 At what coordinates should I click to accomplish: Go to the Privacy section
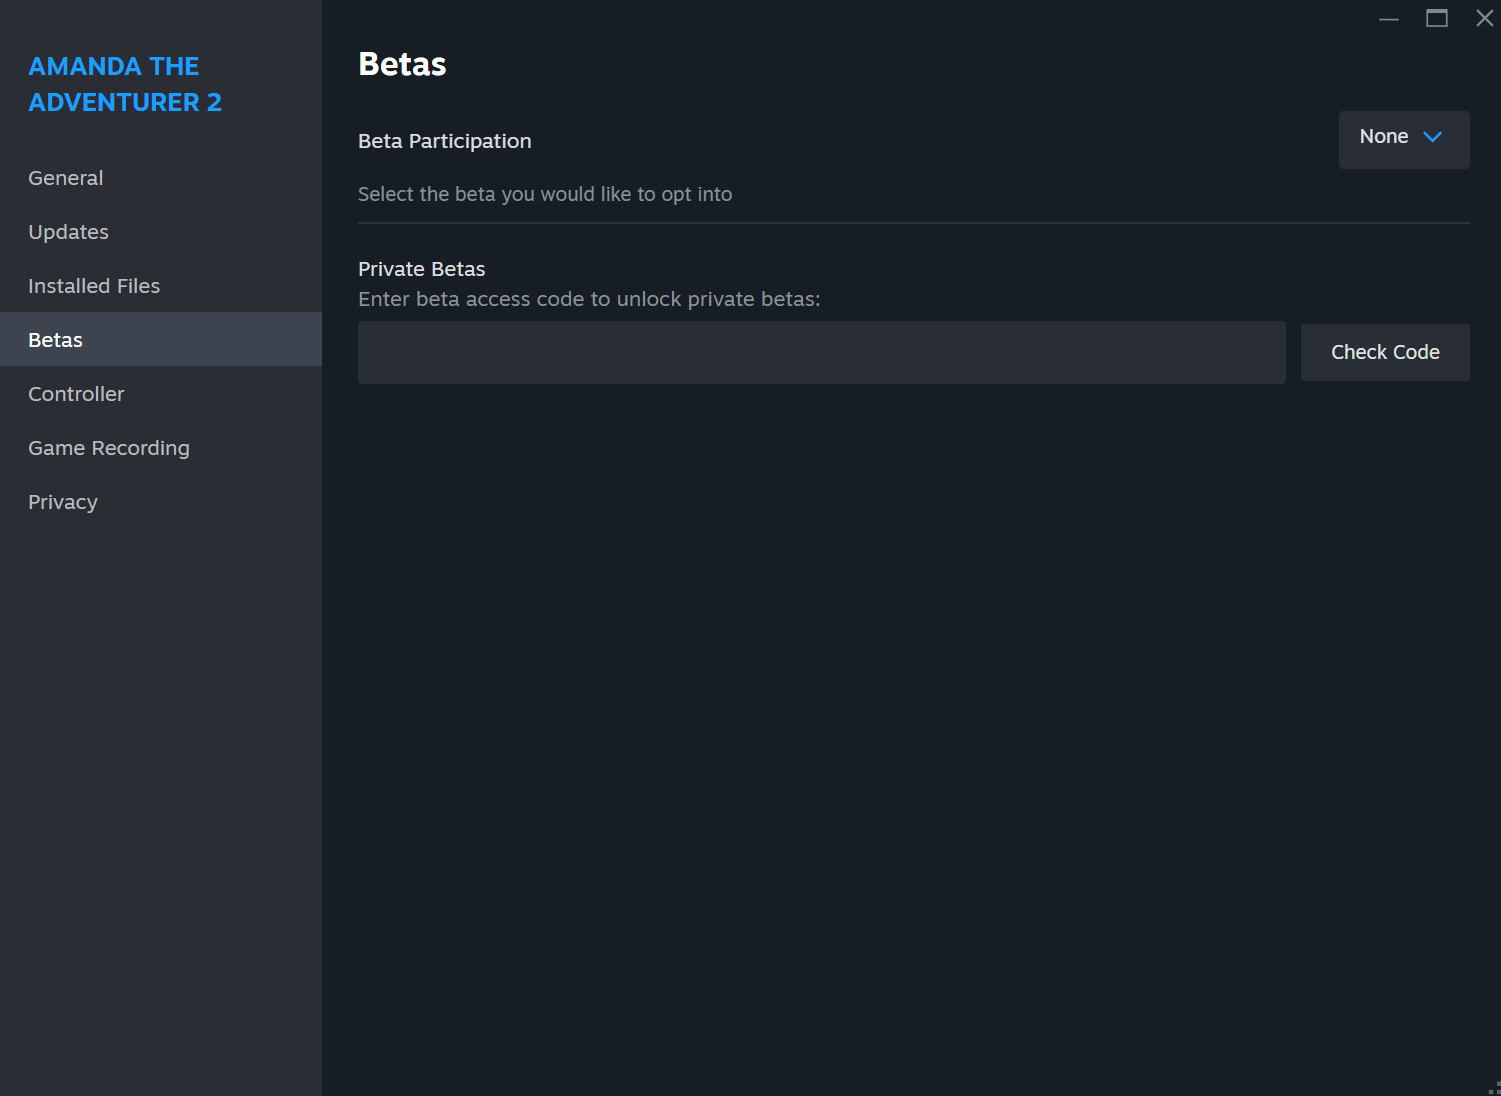click(x=160, y=502)
